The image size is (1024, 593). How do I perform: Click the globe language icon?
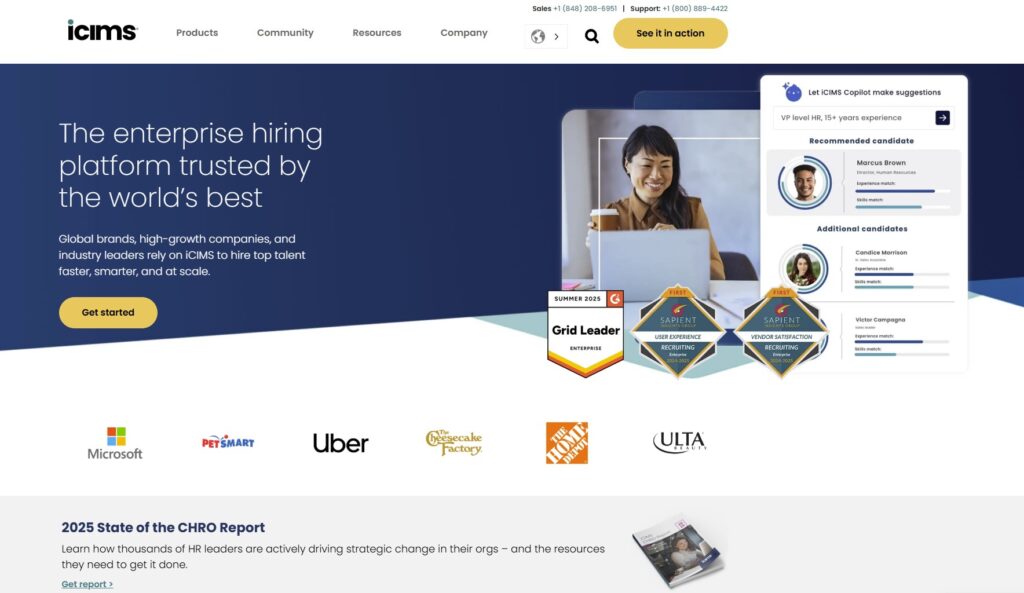[538, 37]
